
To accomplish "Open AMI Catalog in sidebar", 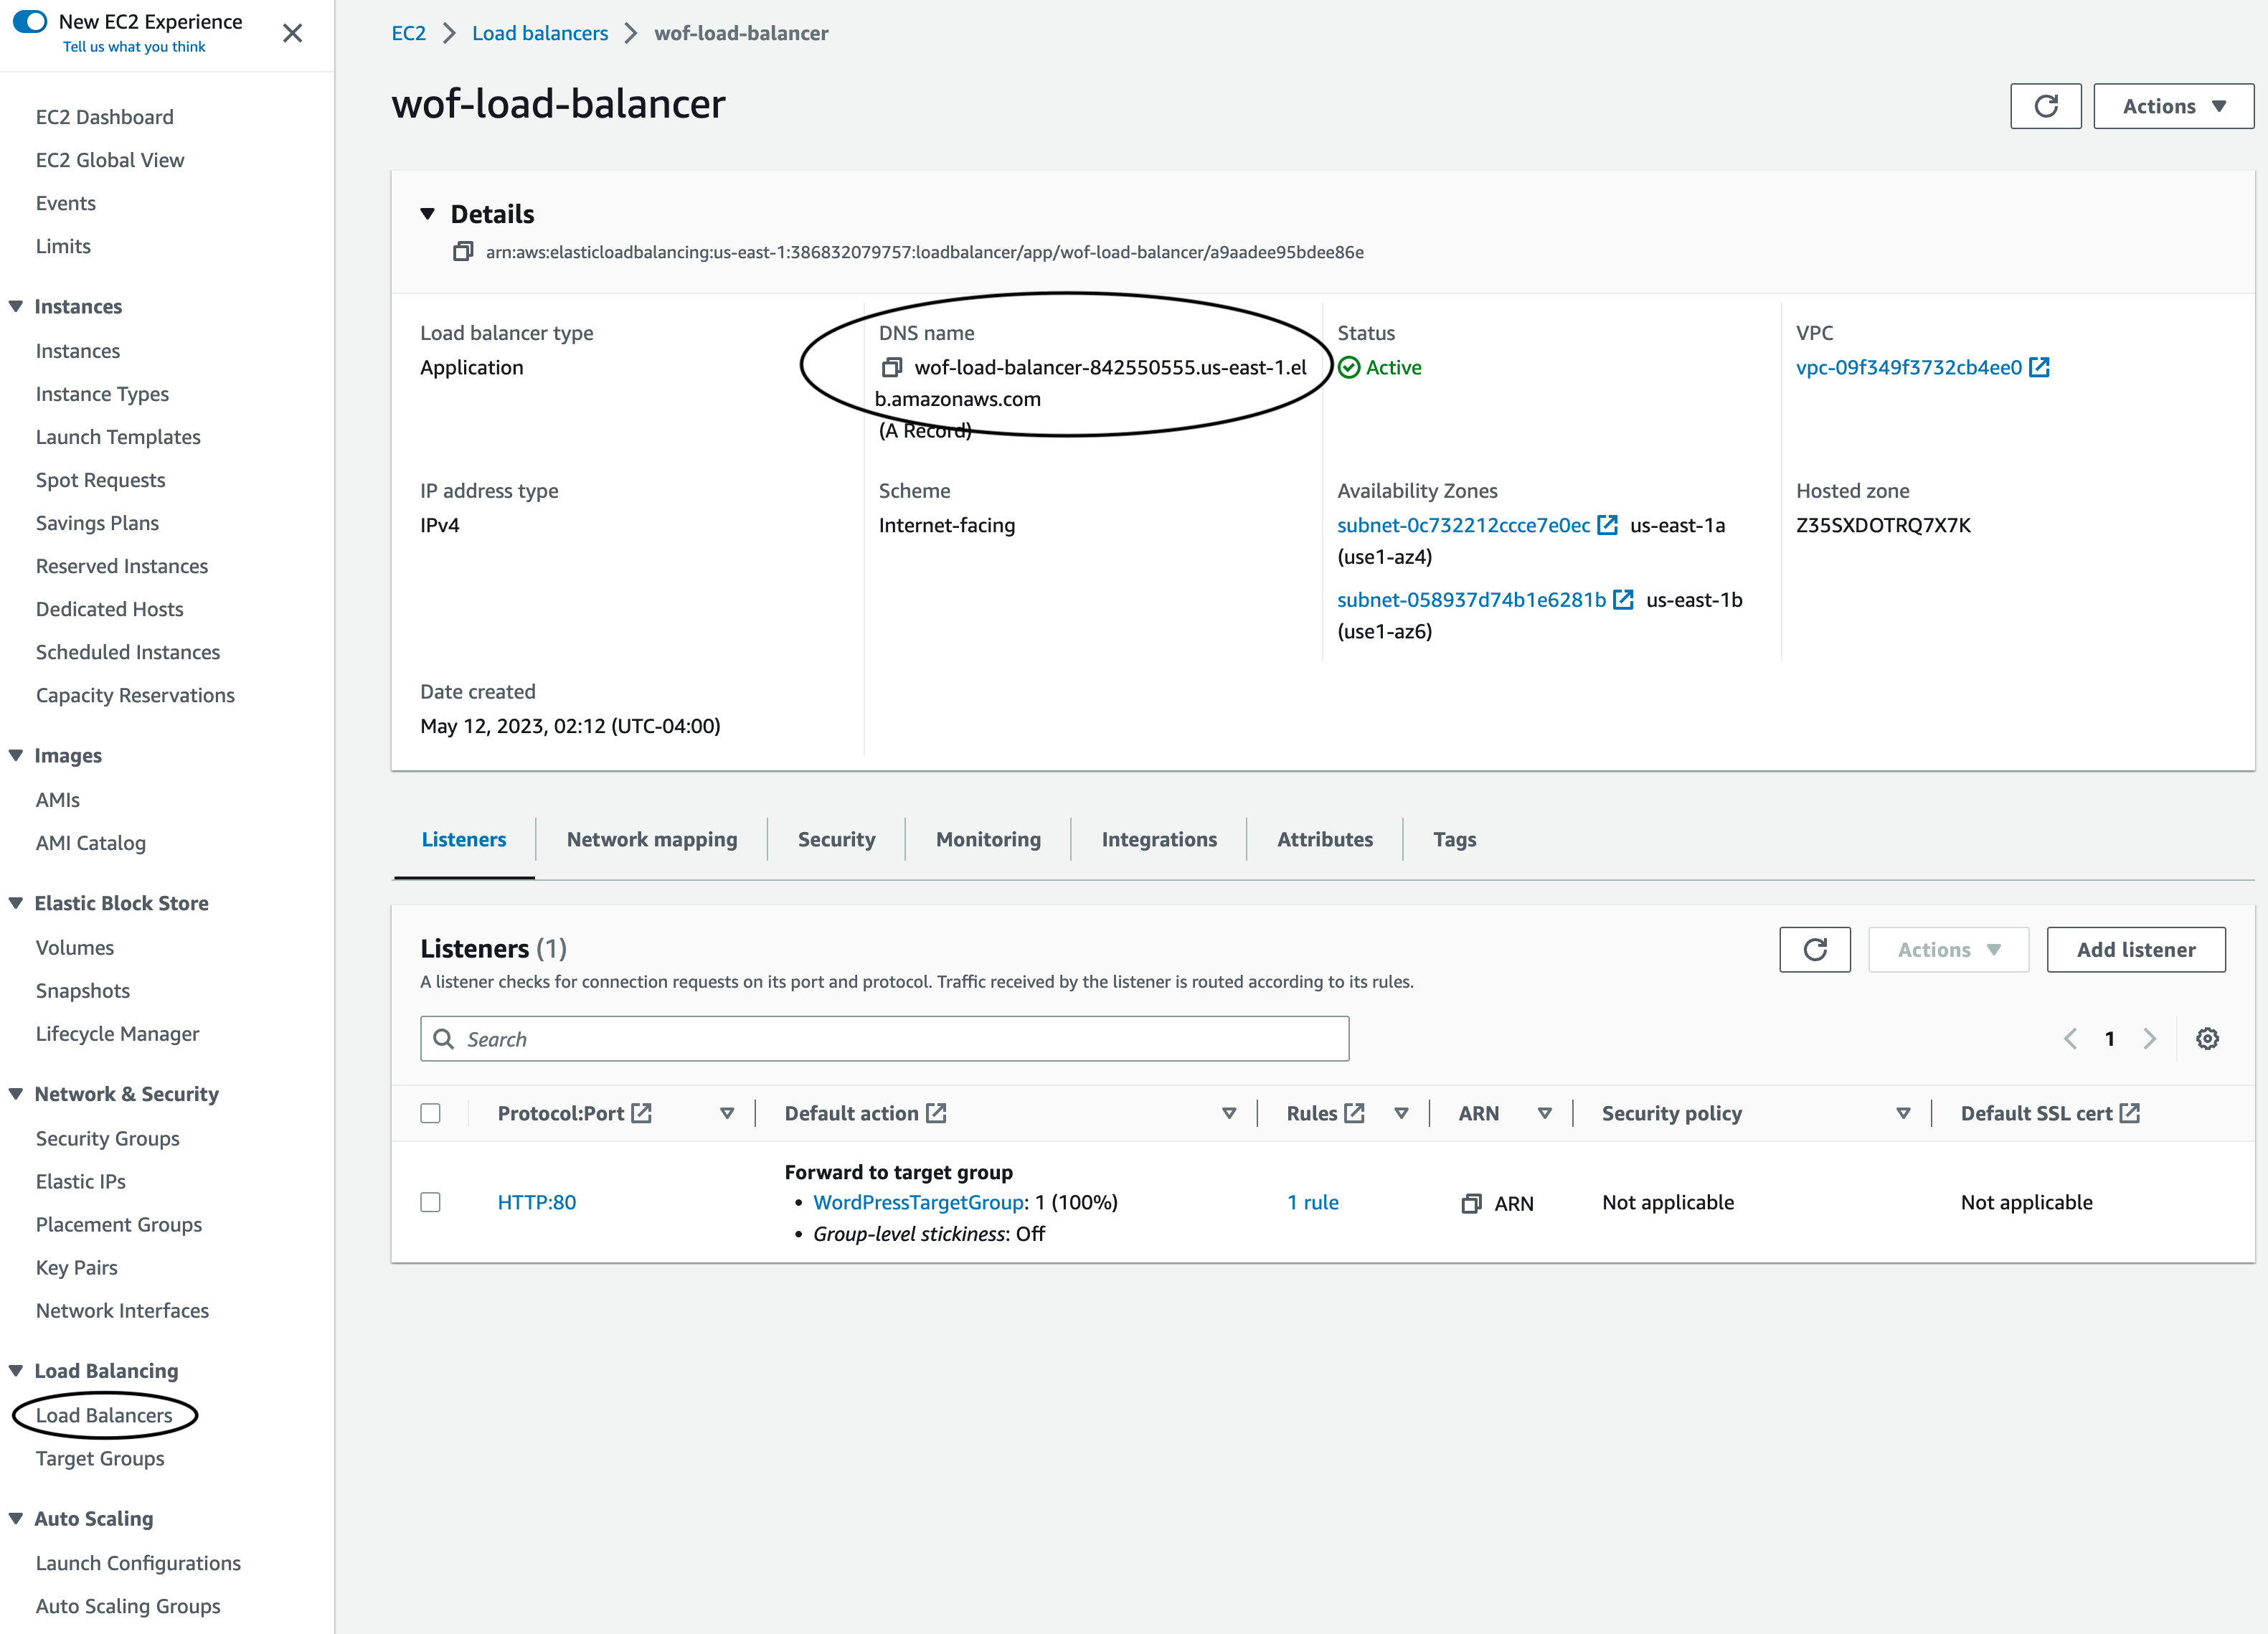I will pos(91,843).
